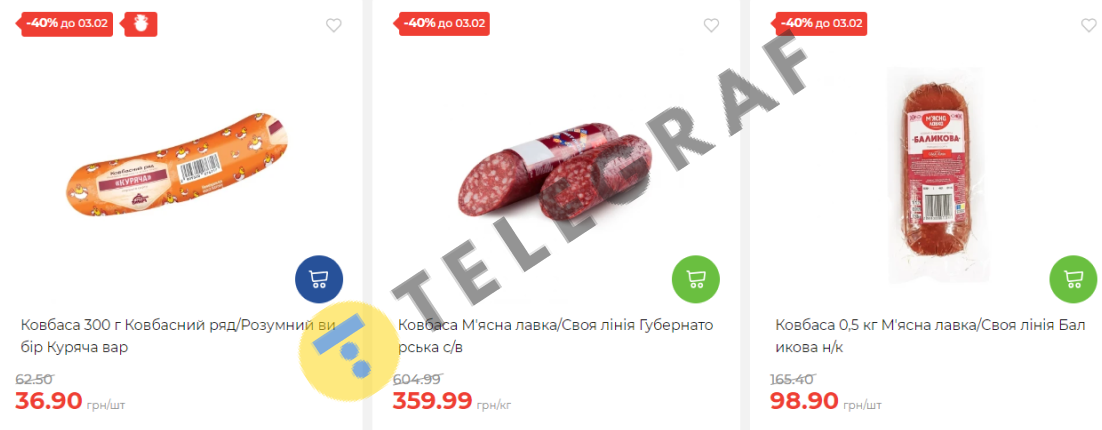Viewport: 1102px width, 430px height.
Task: Click the crossed-out 604.99 old price
Action: click(x=417, y=379)
